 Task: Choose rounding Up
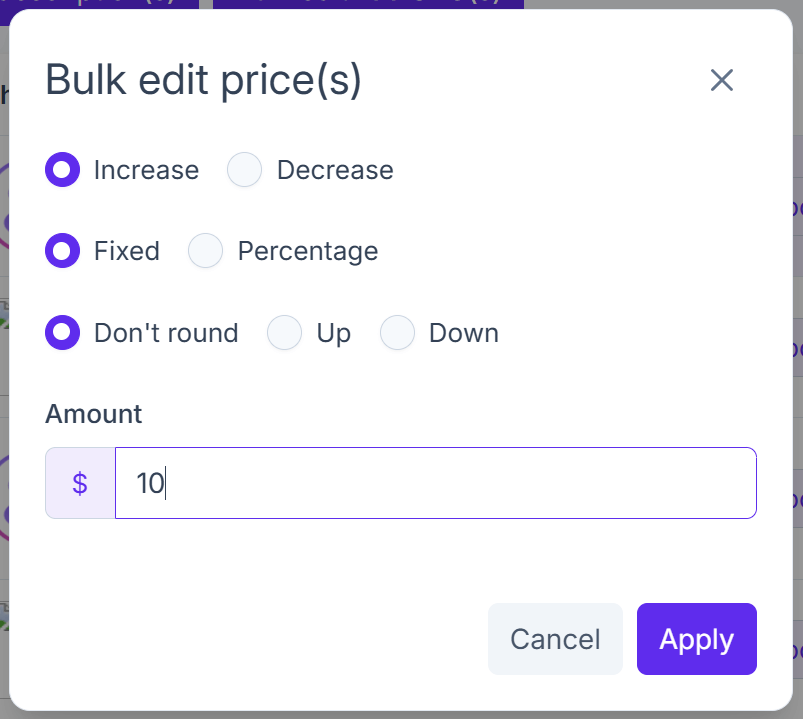pos(284,333)
